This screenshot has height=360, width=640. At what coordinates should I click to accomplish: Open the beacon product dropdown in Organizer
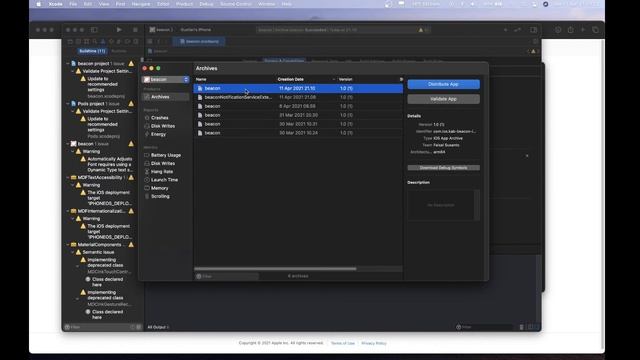point(165,79)
